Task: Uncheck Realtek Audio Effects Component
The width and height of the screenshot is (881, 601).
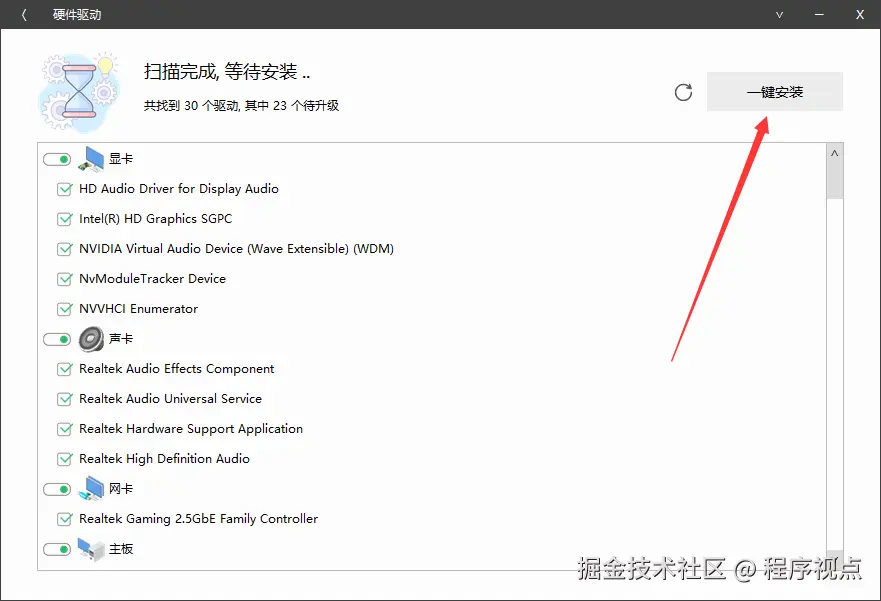Action: (x=65, y=369)
